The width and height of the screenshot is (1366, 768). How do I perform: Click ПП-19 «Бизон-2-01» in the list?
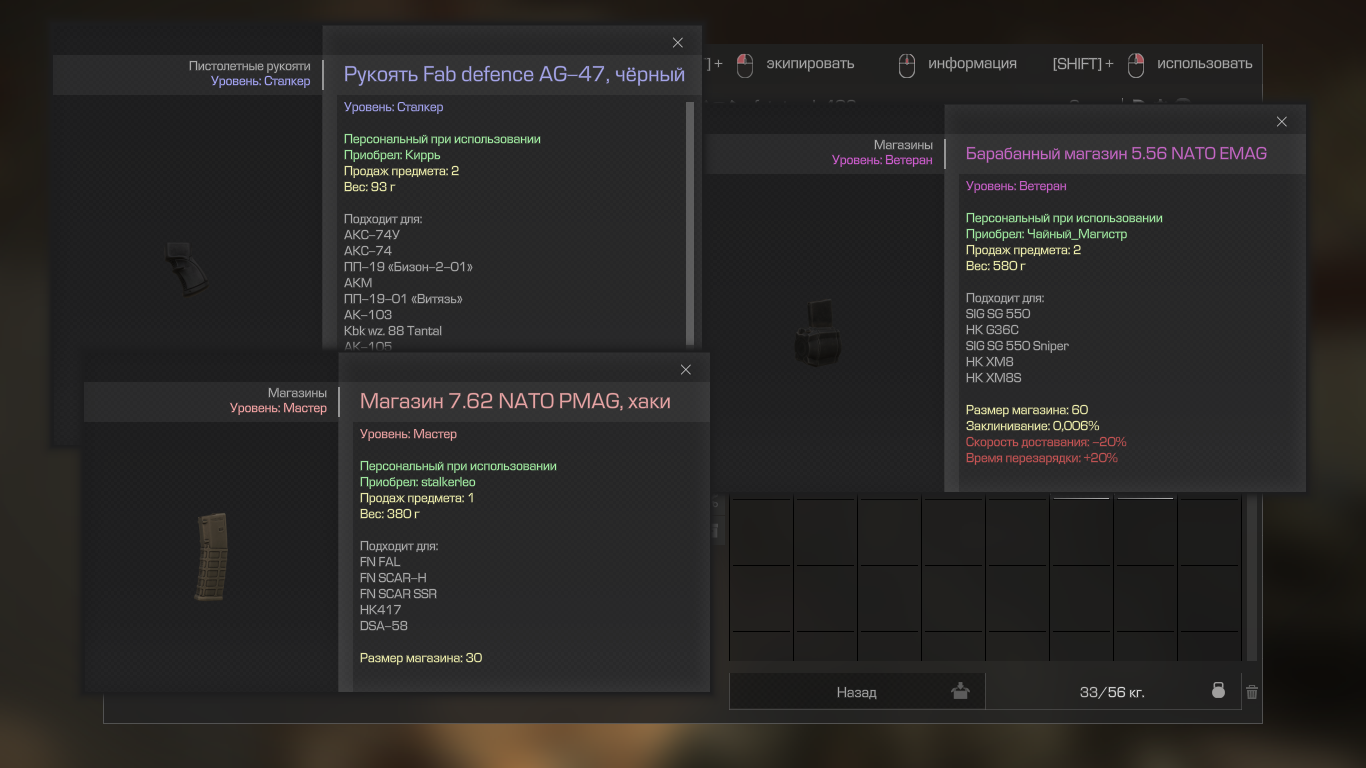(x=408, y=267)
